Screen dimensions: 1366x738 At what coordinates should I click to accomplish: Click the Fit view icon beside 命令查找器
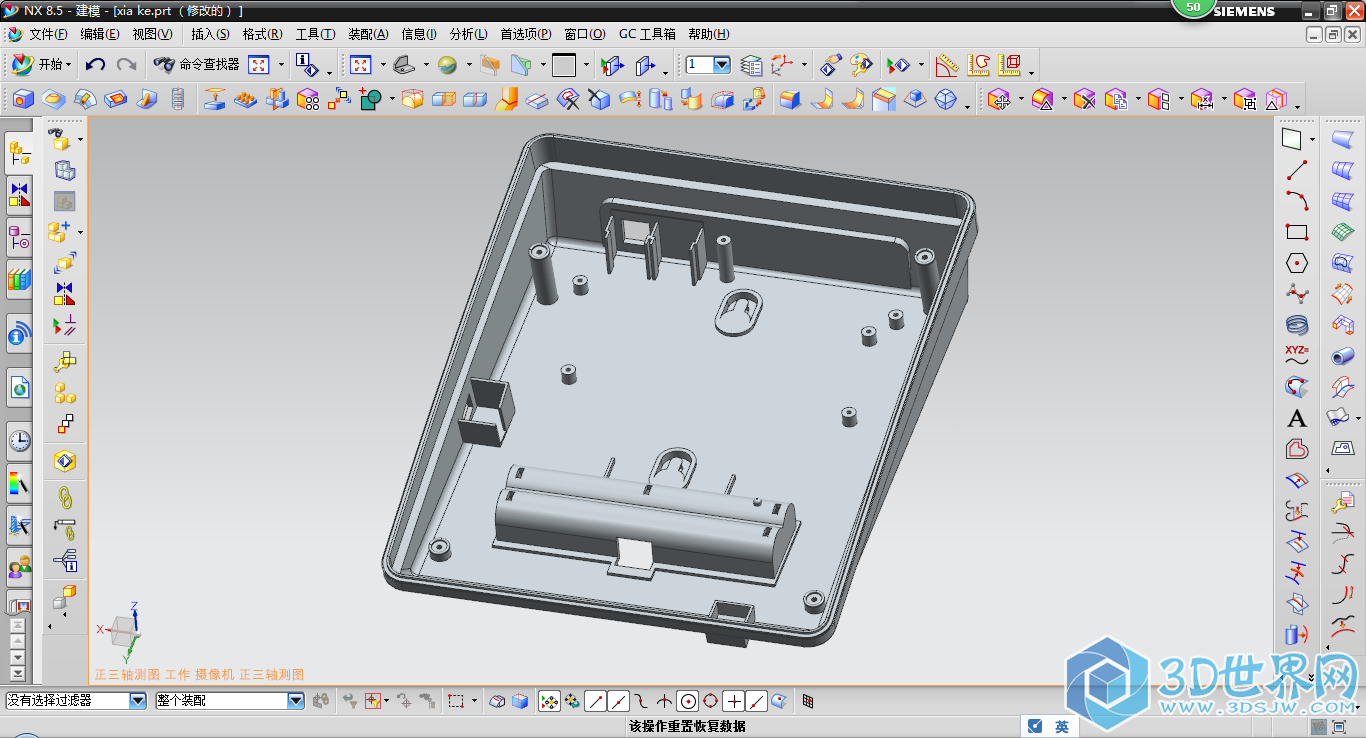pyautogui.click(x=259, y=65)
